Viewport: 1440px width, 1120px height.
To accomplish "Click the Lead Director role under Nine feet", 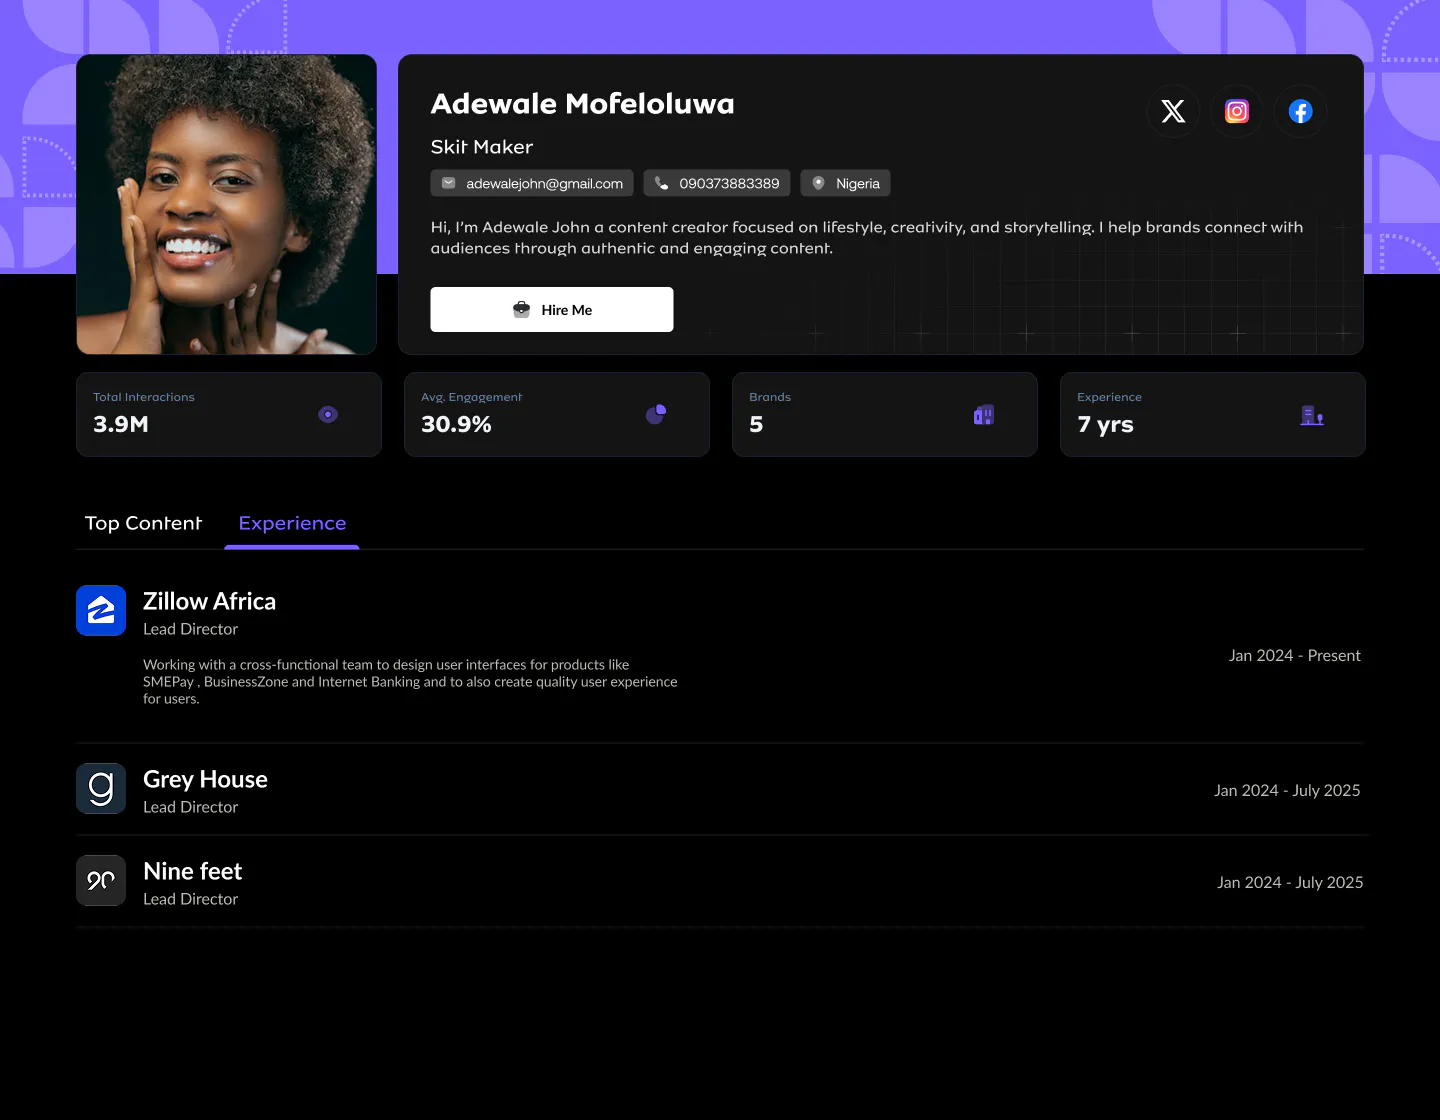I will click(x=190, y=899).
